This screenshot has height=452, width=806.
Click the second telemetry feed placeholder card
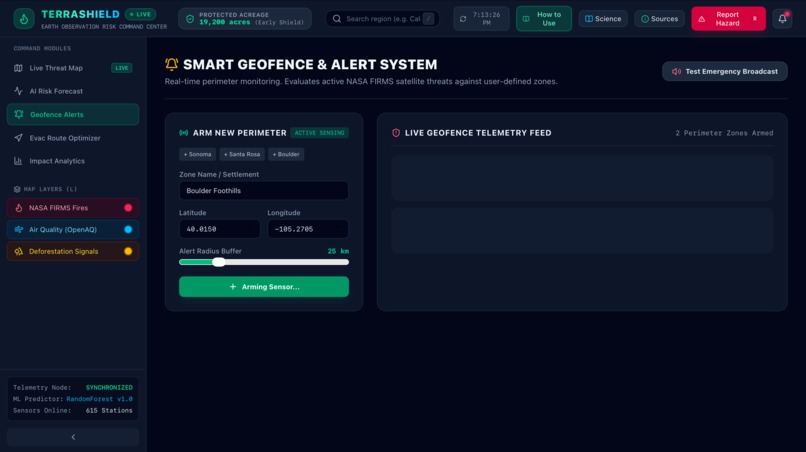pyautogui.click(x=582, y=231)
